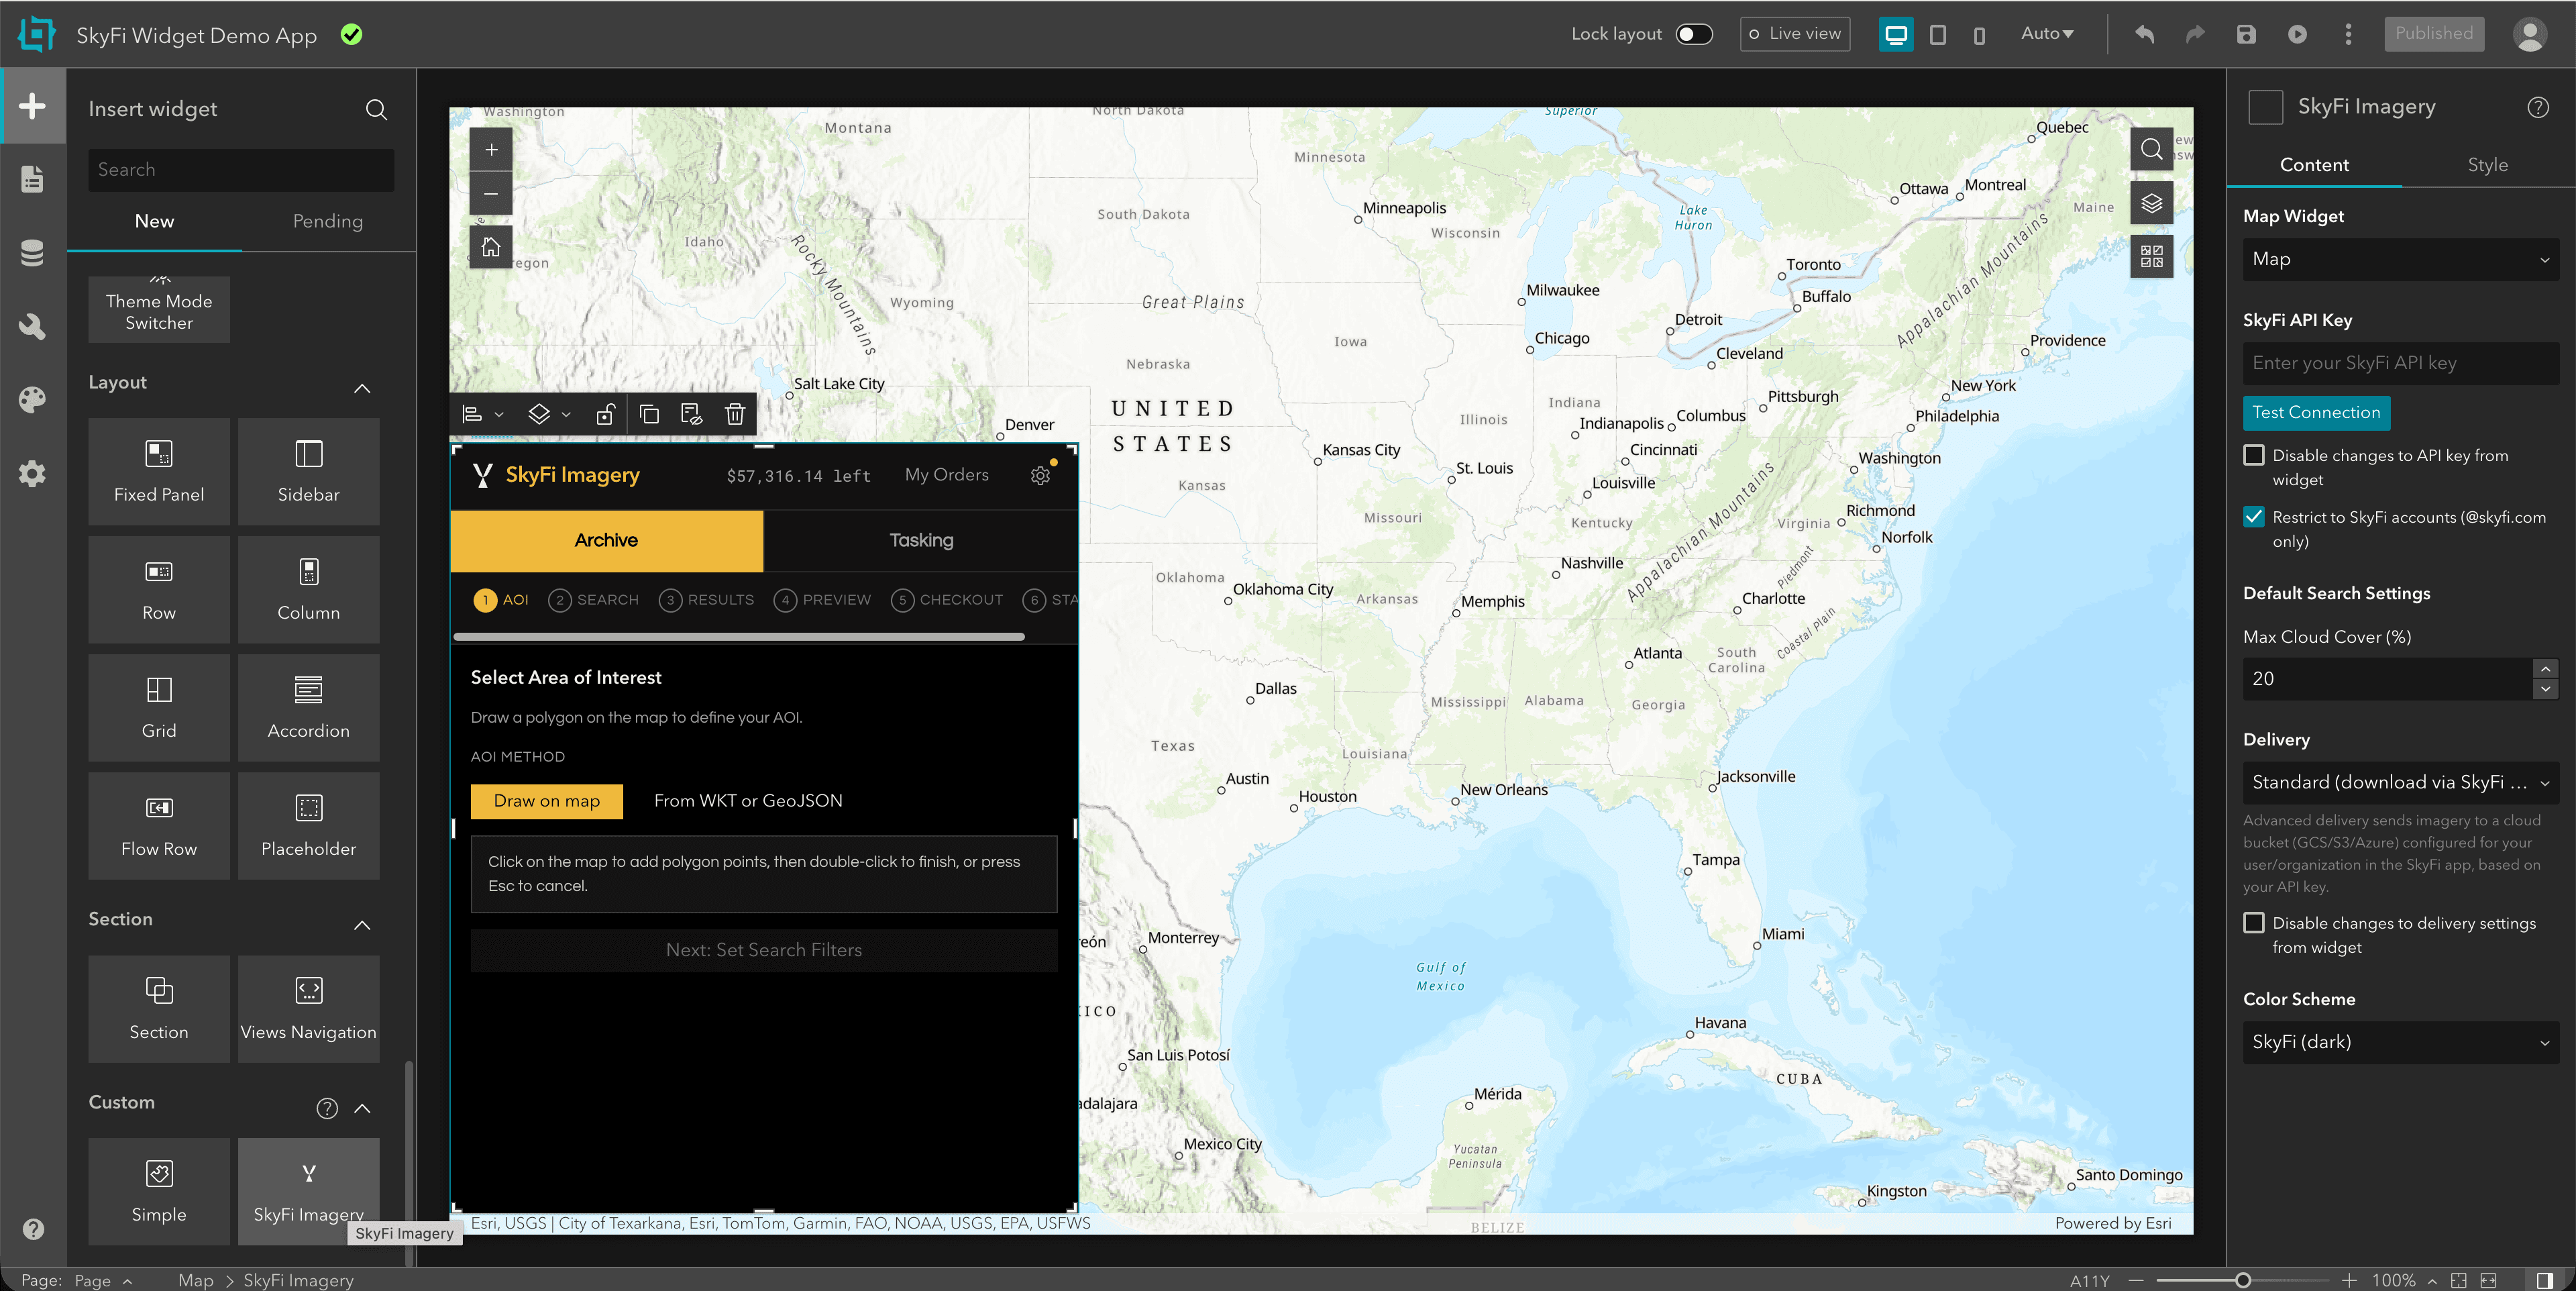Select Draw on map AOI method
Image resolution: width=2576 pixels, height=1291 pixels.
click(x=547, y=801)
